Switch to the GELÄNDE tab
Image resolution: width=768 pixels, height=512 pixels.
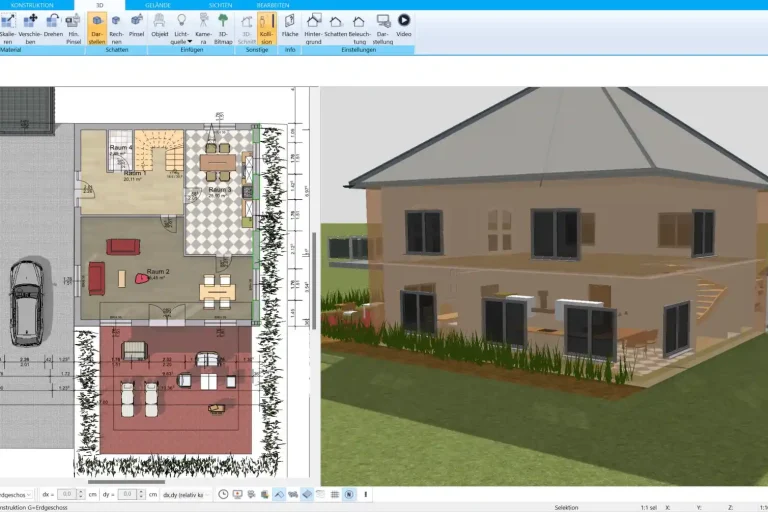158,5
